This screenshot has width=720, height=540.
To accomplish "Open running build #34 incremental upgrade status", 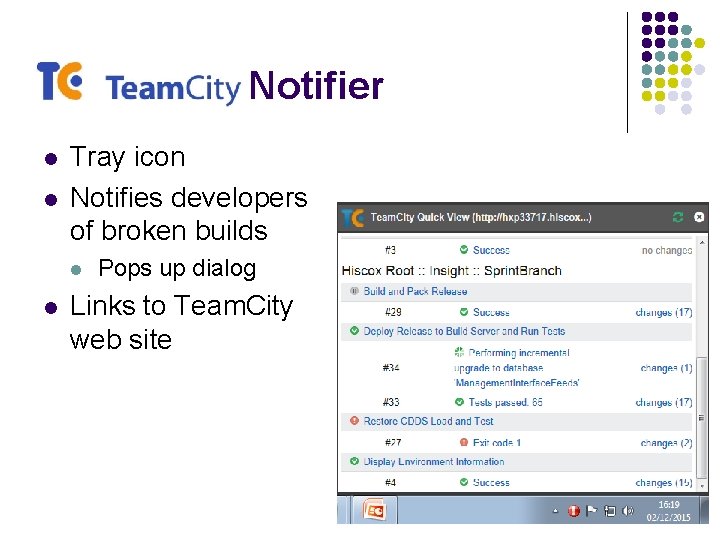I will click(516, 368).
